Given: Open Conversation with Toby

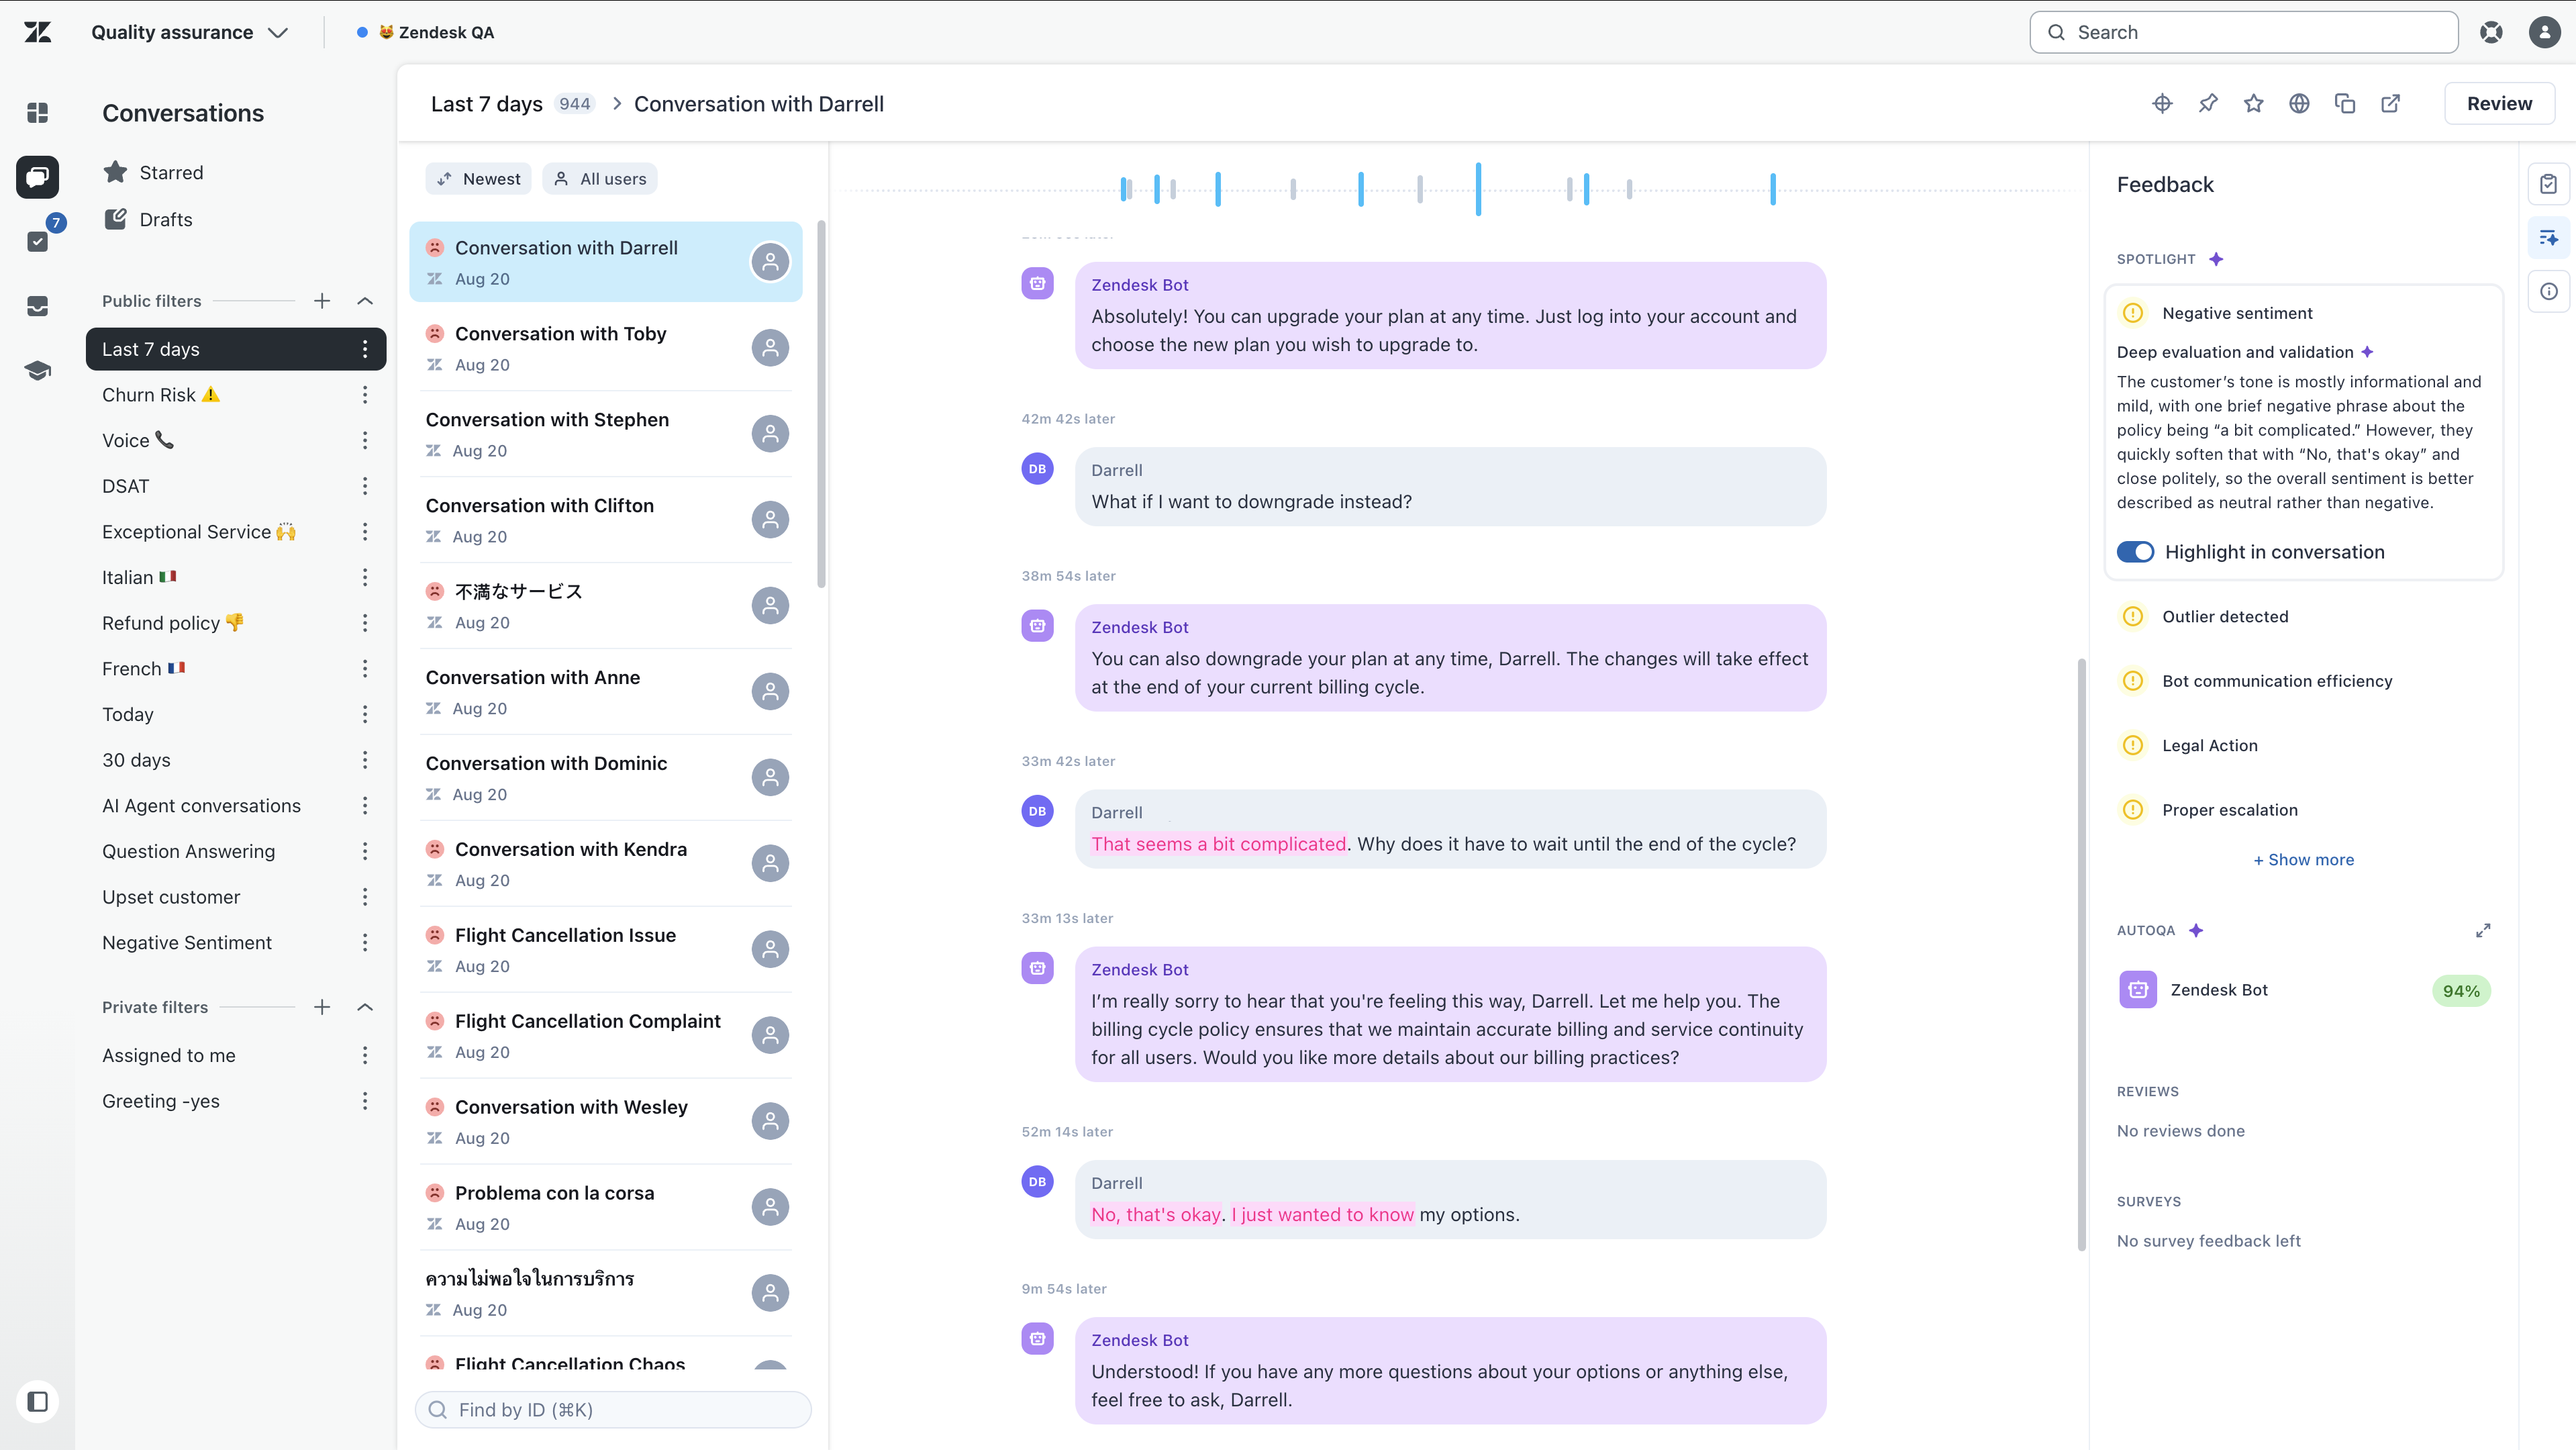Looking at the screenshot, I should pyautogui.click(x=606, y=348).
